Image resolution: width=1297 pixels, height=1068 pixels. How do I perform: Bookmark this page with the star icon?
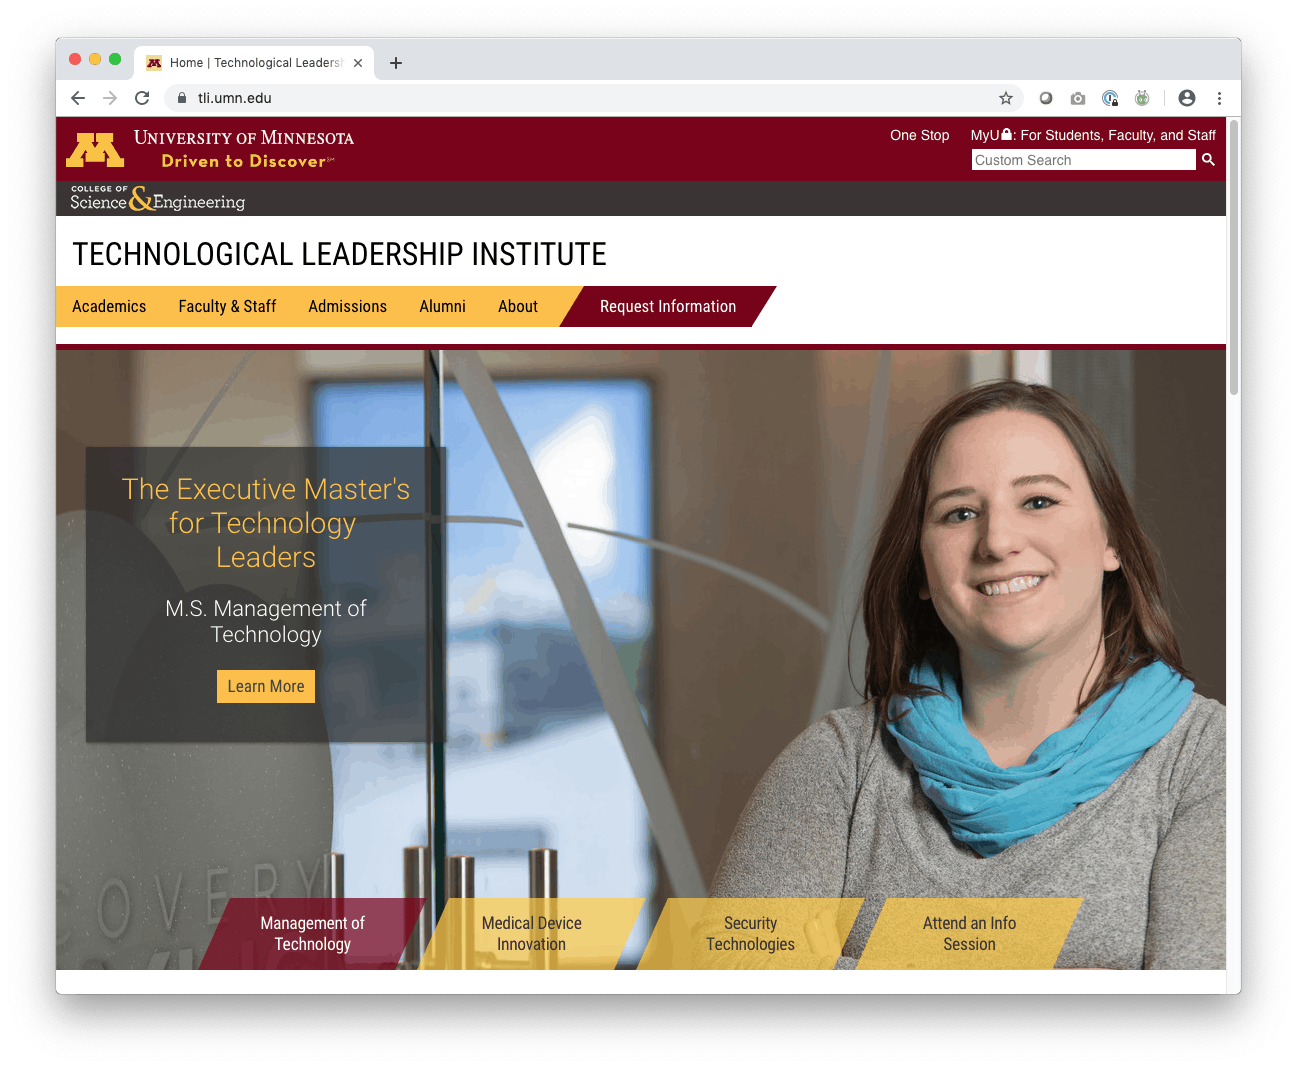1006,98
